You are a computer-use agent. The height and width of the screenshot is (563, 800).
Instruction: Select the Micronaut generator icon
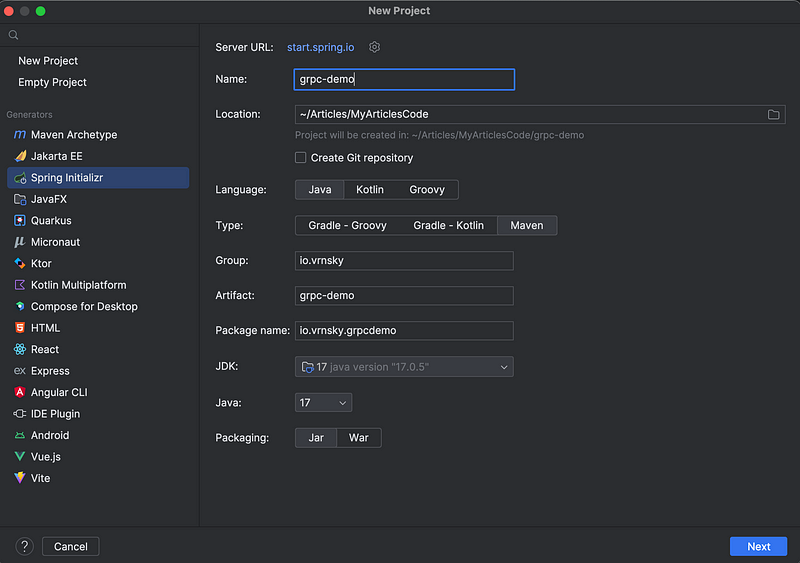tap(20, 242)
